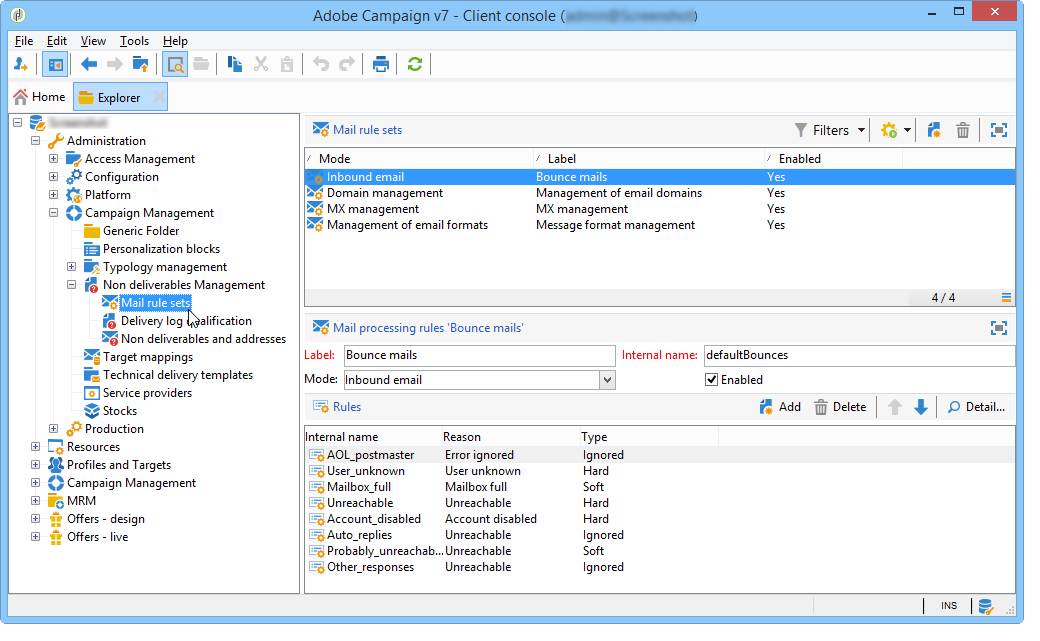The width and height of the screenshot is (1040, 641).
Task: Click the copy toolbar icon
Action: pos(234,64)
